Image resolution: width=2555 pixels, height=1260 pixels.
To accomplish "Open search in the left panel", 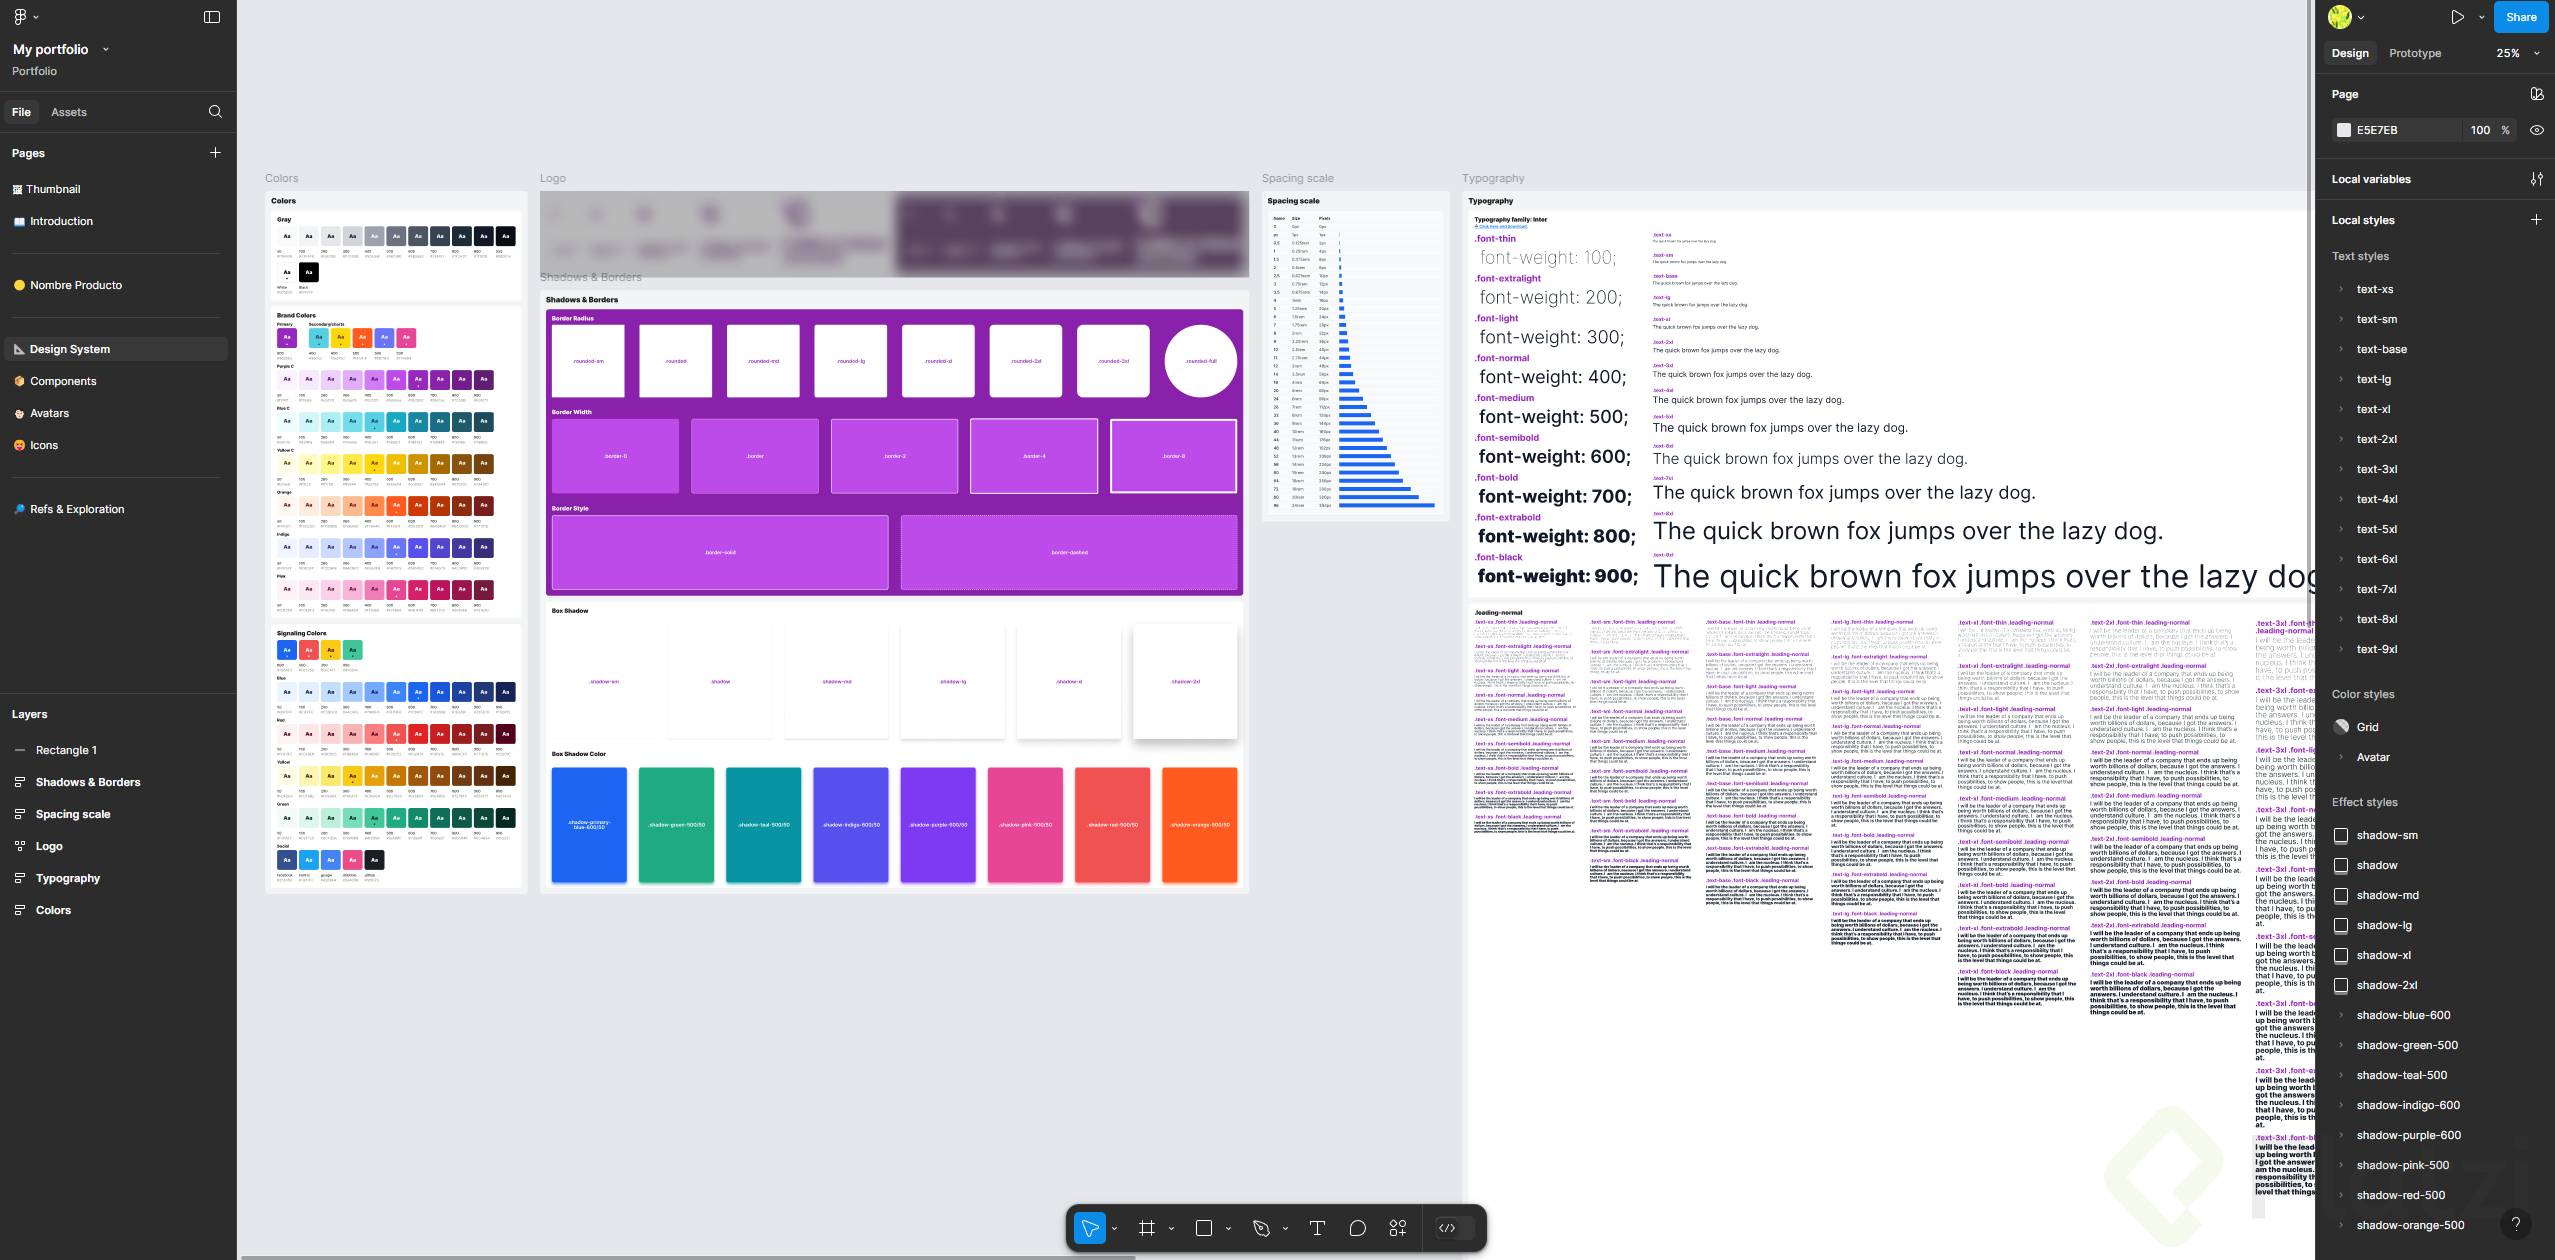I will [x=215, y=112].
